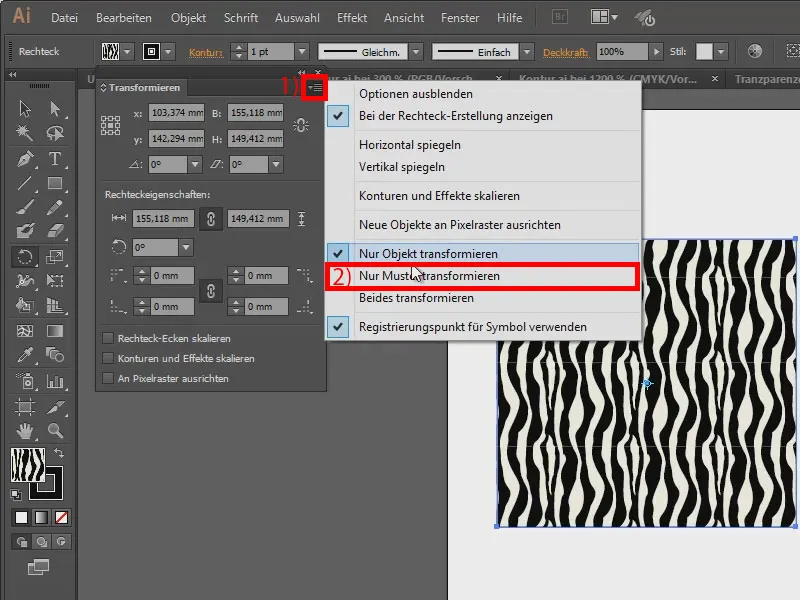The image size is (800, 600).
Task: Toggle constrain width and height proportions link
Action: pyautogui.click(x=301, y=125)
